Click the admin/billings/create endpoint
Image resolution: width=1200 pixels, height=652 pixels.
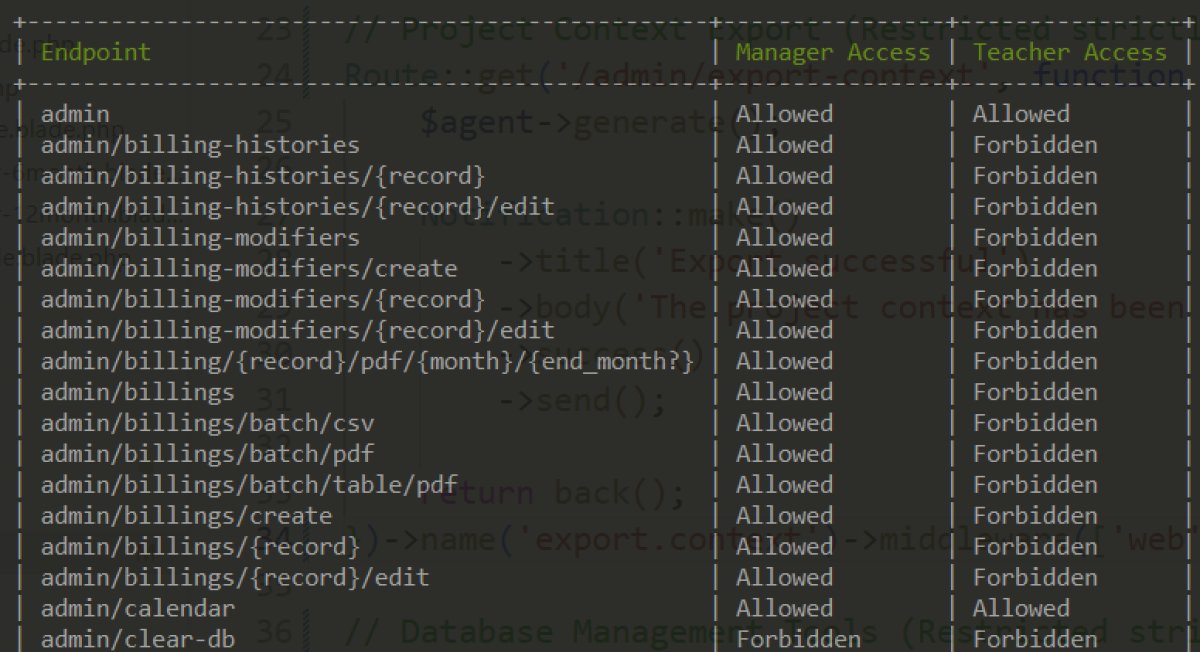(x=186, y=516)
